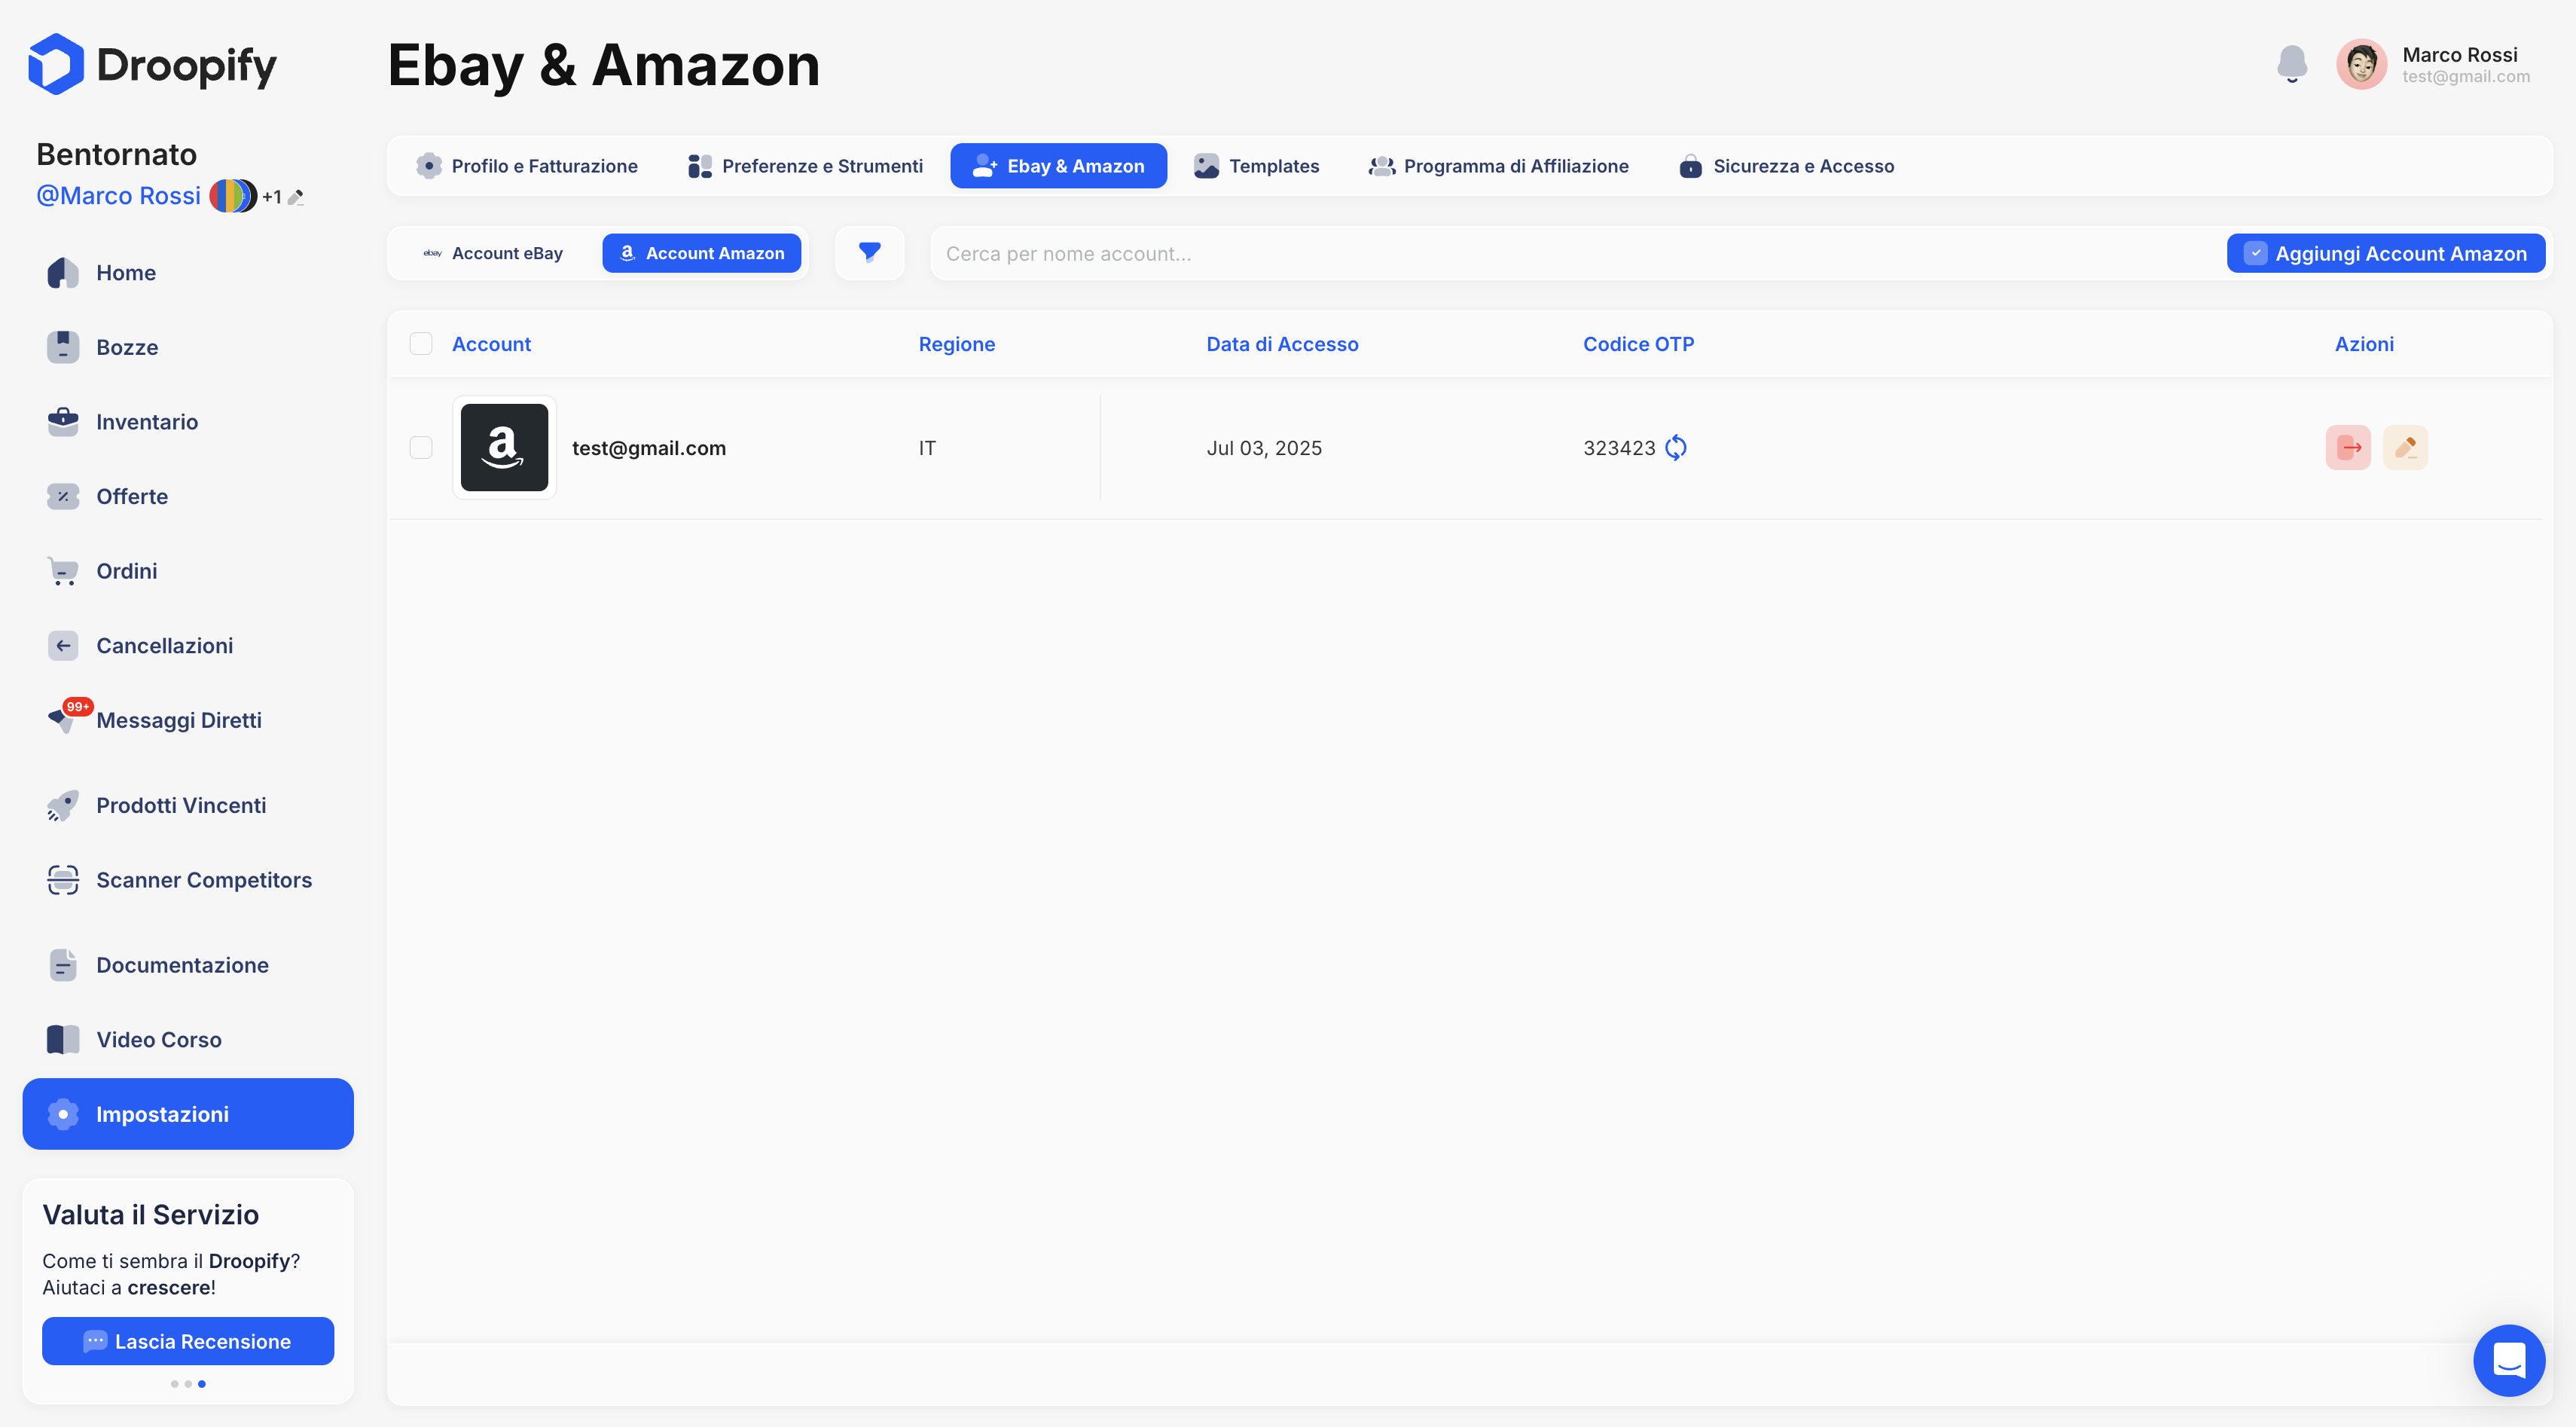This screenshot has width=2576, height=1427.
Task: Click the Bozze draft icon
Action: tap(63, 347)
